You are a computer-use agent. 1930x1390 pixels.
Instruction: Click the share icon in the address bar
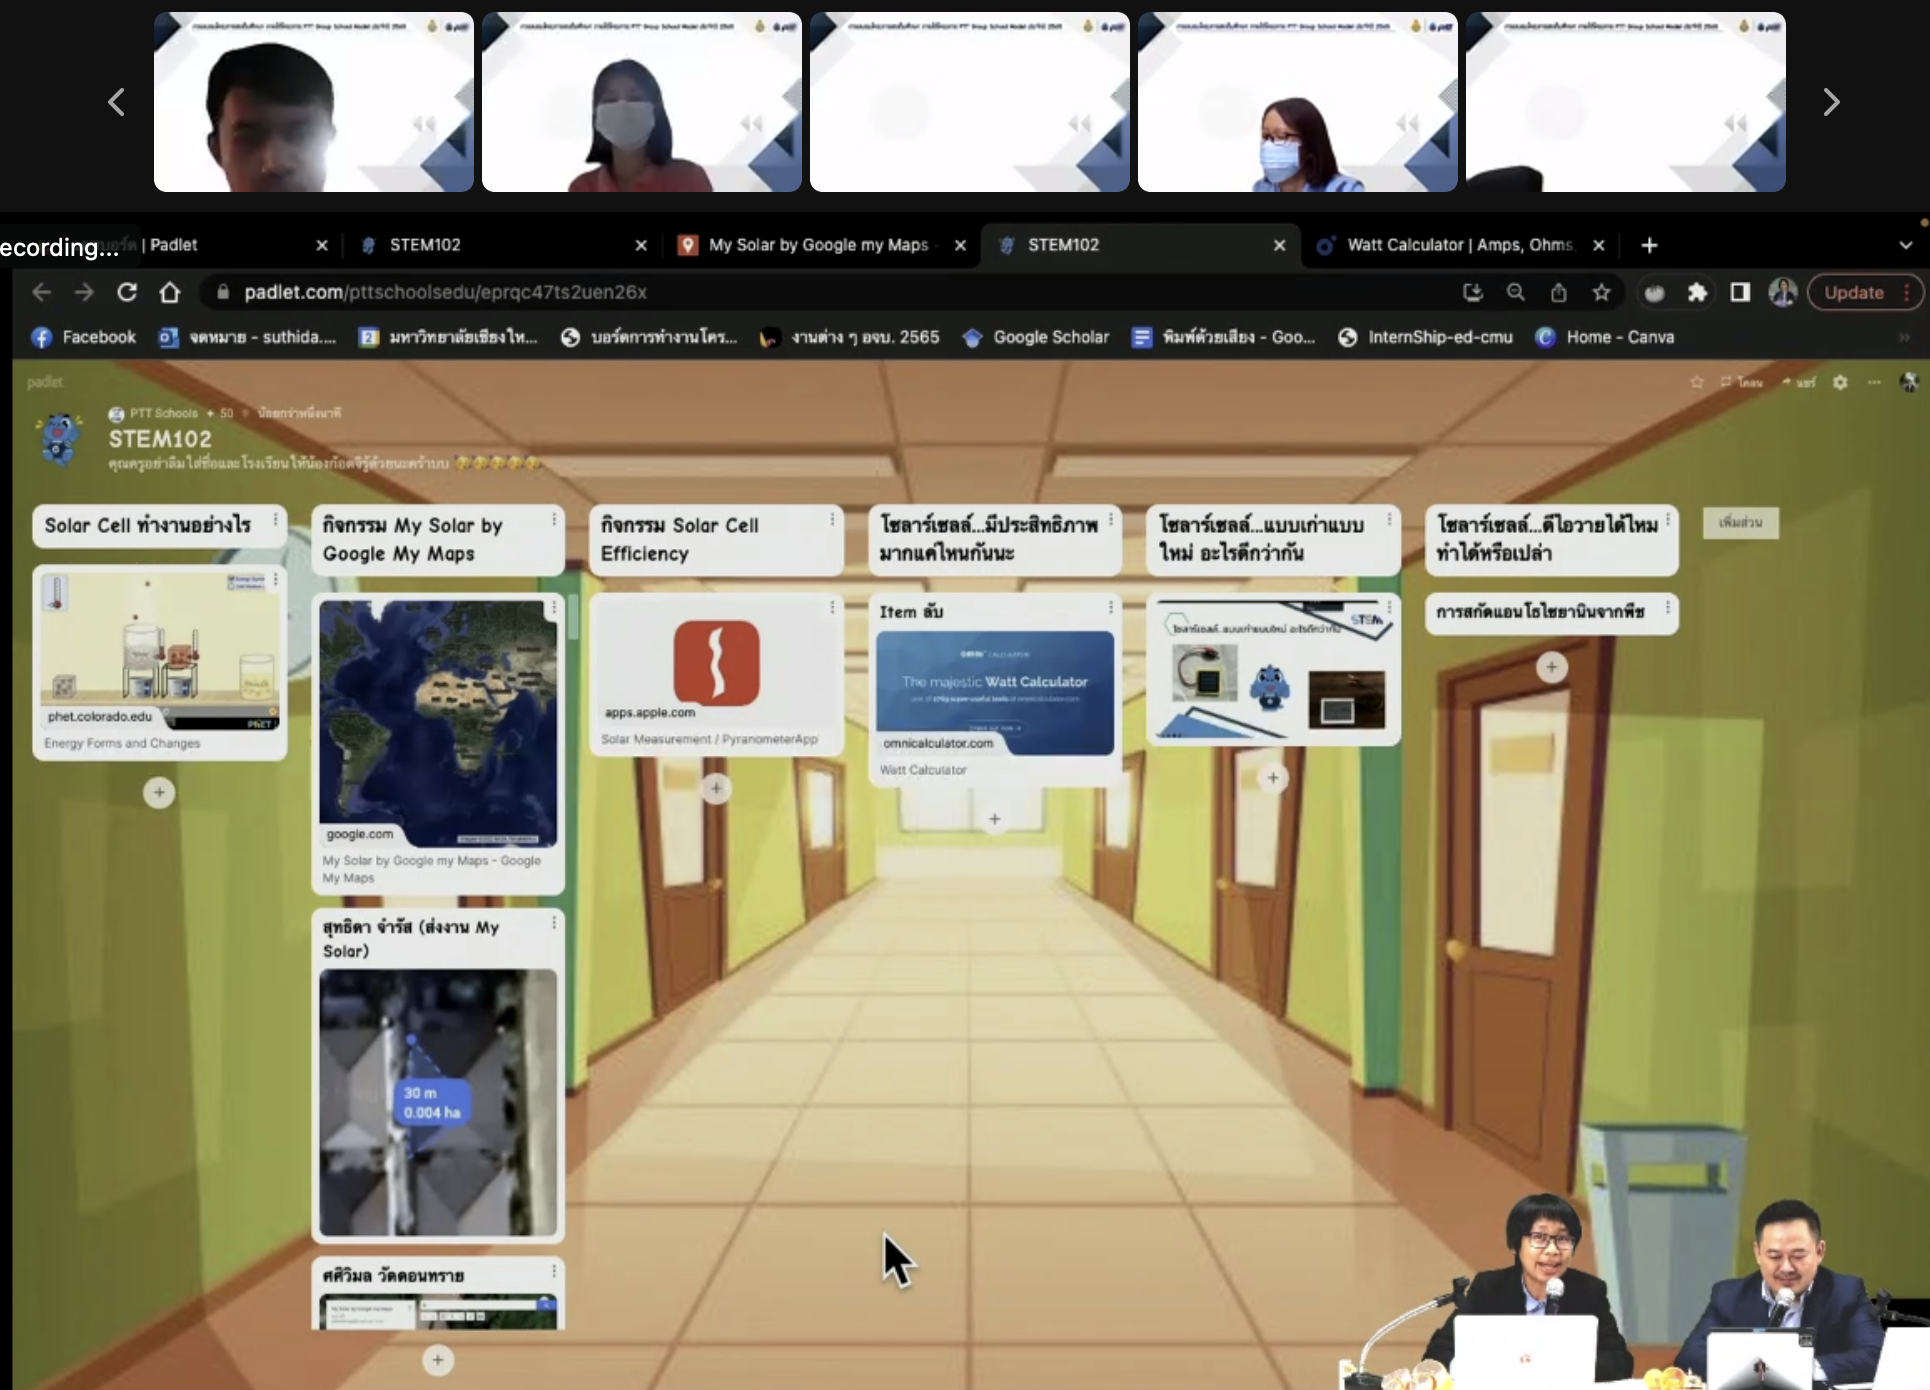tap(1559, 292)
